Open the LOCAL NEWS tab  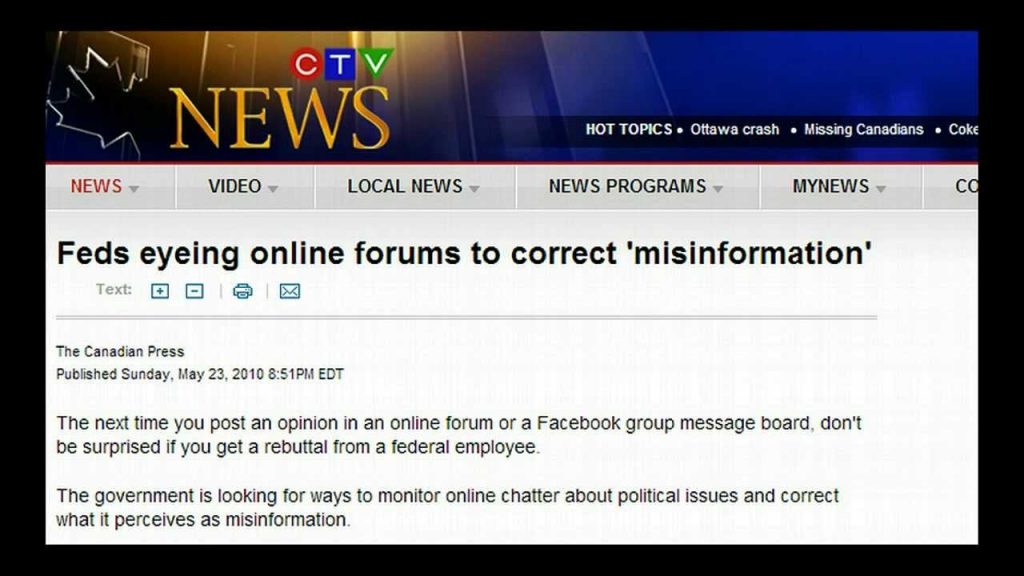pyautogui.click(x=405, y=187)
